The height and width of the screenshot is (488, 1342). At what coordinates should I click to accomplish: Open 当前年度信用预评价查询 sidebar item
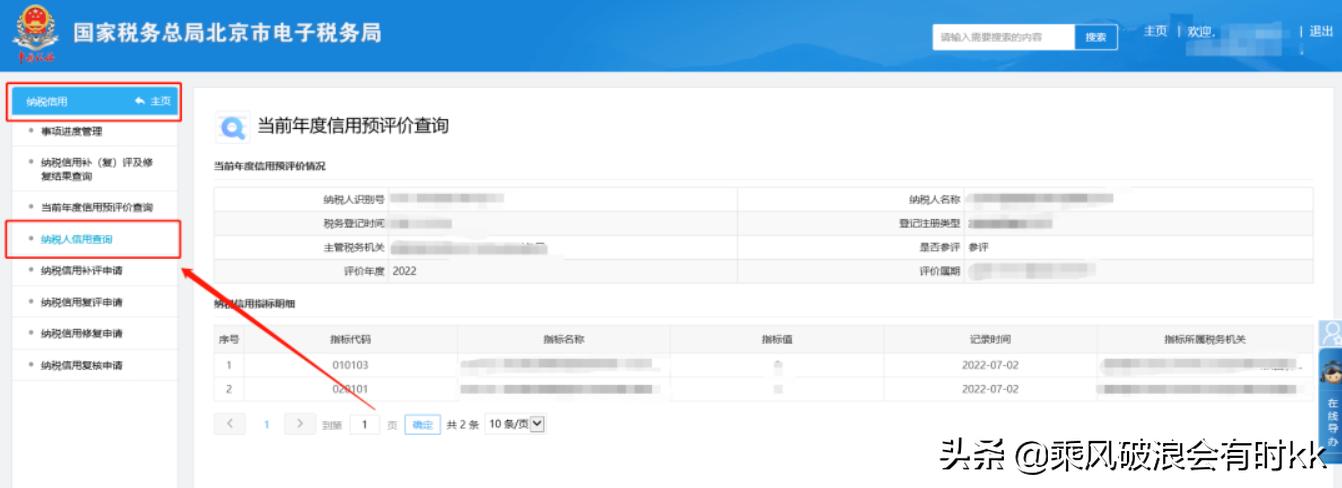tap(96, 207)
